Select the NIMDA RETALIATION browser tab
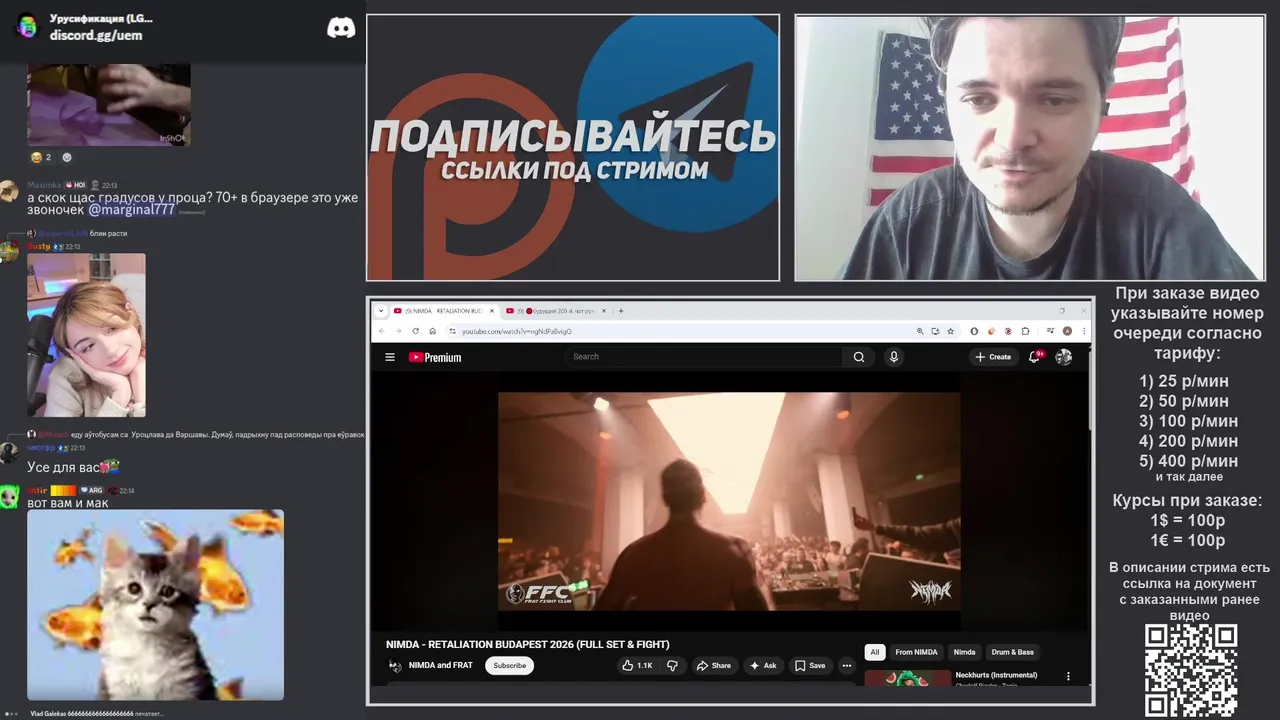1280x720 pixels. [x=443, y=311]
